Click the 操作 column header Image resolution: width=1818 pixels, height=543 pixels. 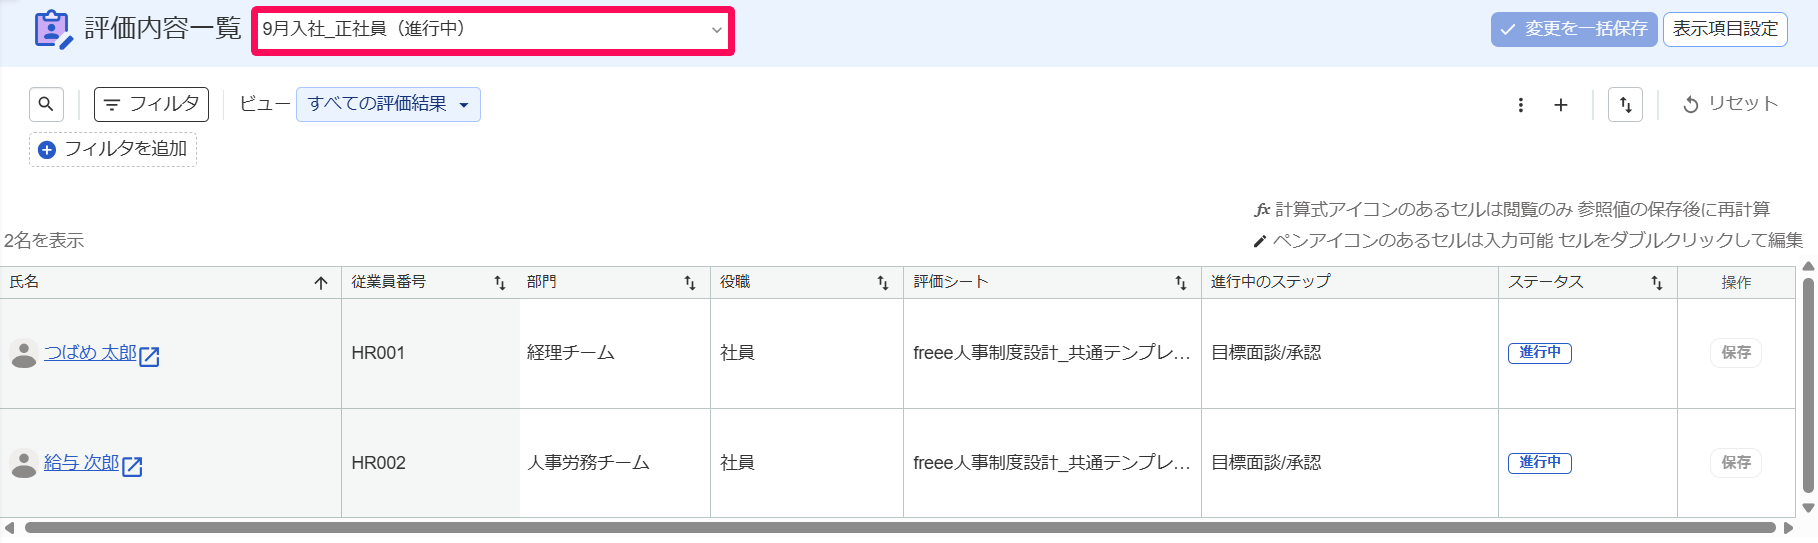[1736, 283]
